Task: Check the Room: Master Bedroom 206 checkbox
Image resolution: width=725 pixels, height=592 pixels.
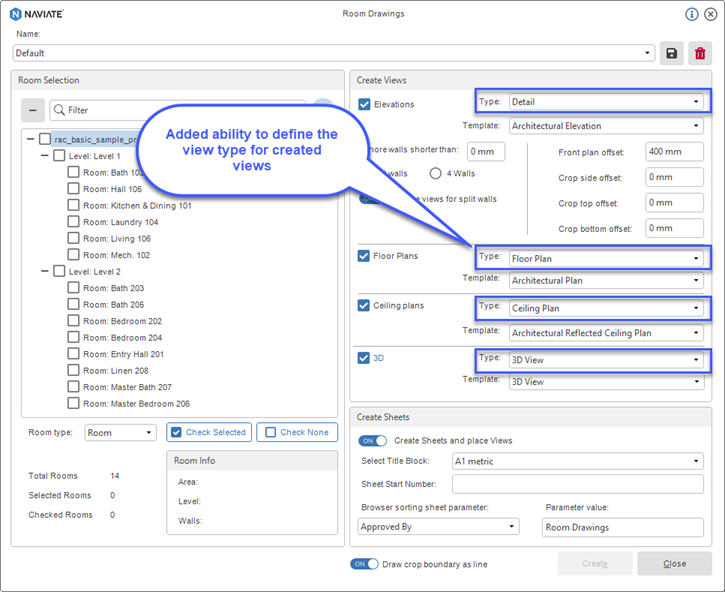Action: pos(73,403)
